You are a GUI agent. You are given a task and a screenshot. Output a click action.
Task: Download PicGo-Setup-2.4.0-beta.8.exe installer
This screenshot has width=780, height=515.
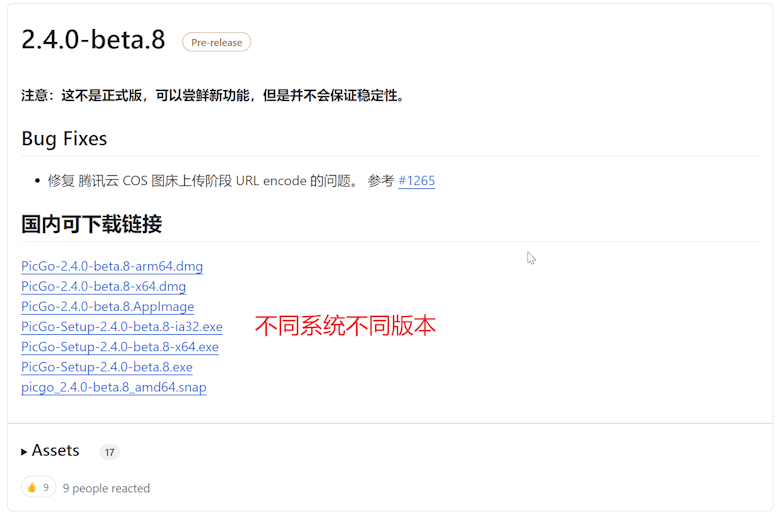[106, 367]
